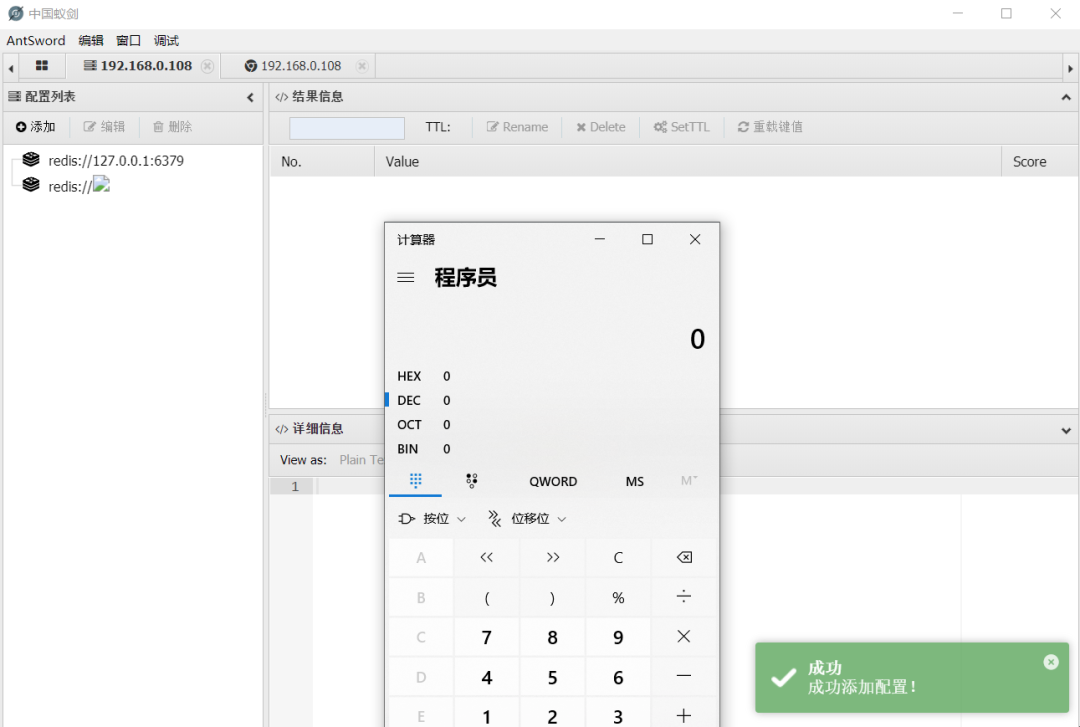
Task: Open the 按位 bitwise dropdown
Action: pyautogui.click(x=432, y=519)
